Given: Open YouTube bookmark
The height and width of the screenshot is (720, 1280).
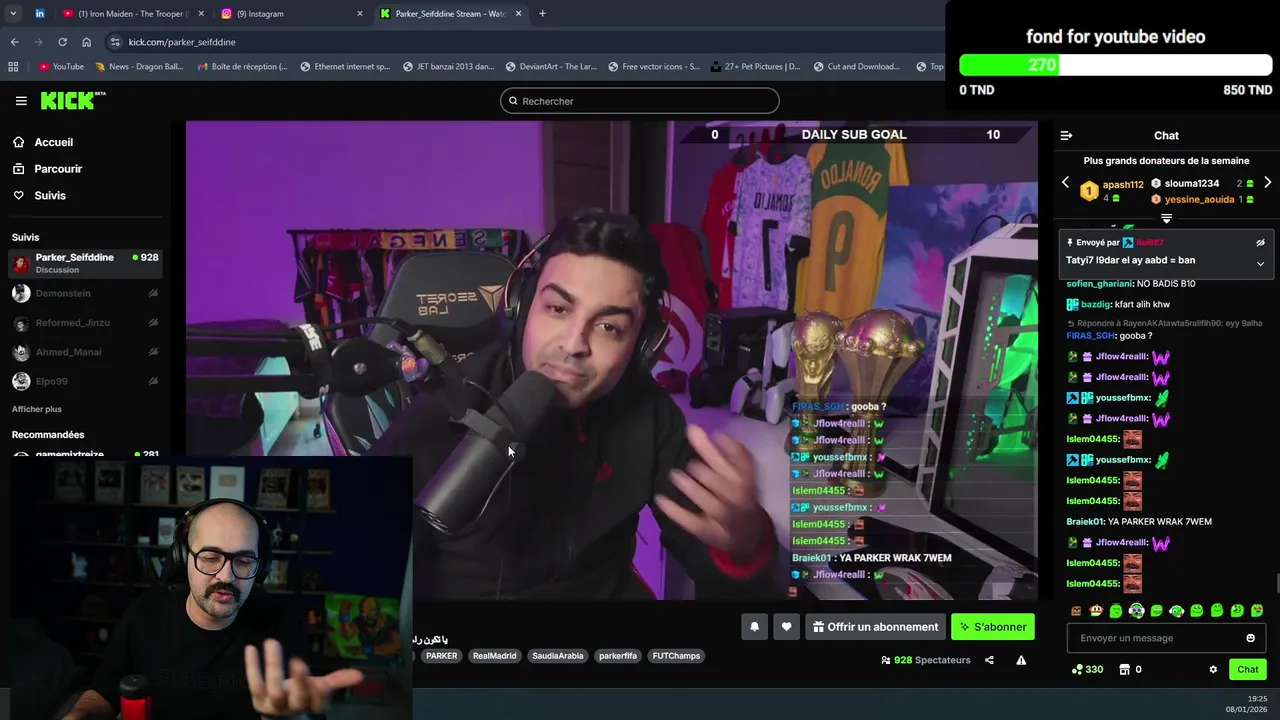Looking at the screenshot, I should [x=61, y=67].
